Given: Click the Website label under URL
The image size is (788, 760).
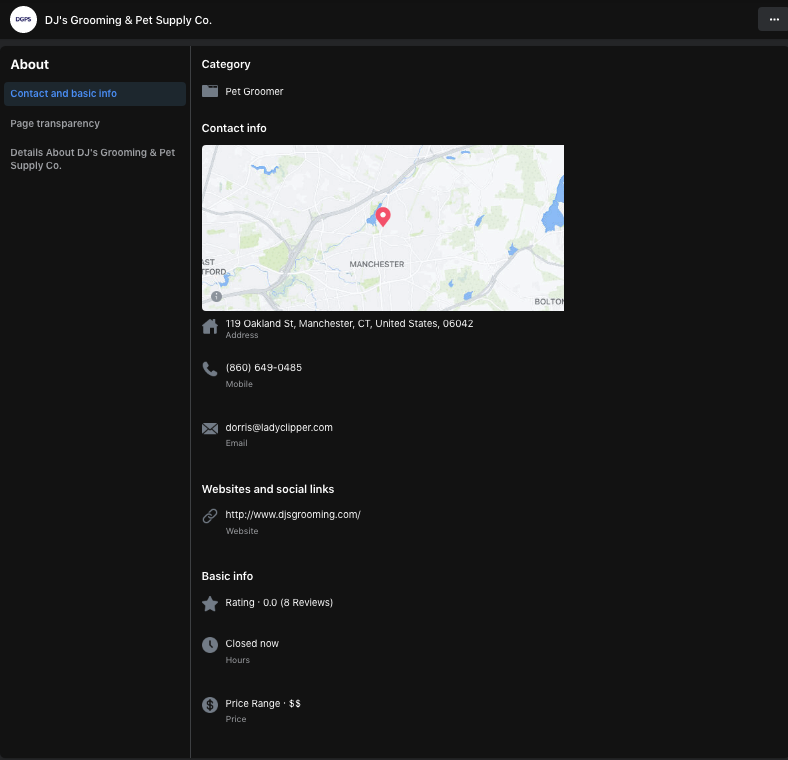Looking at the screenshot, I should click(242, 531).
